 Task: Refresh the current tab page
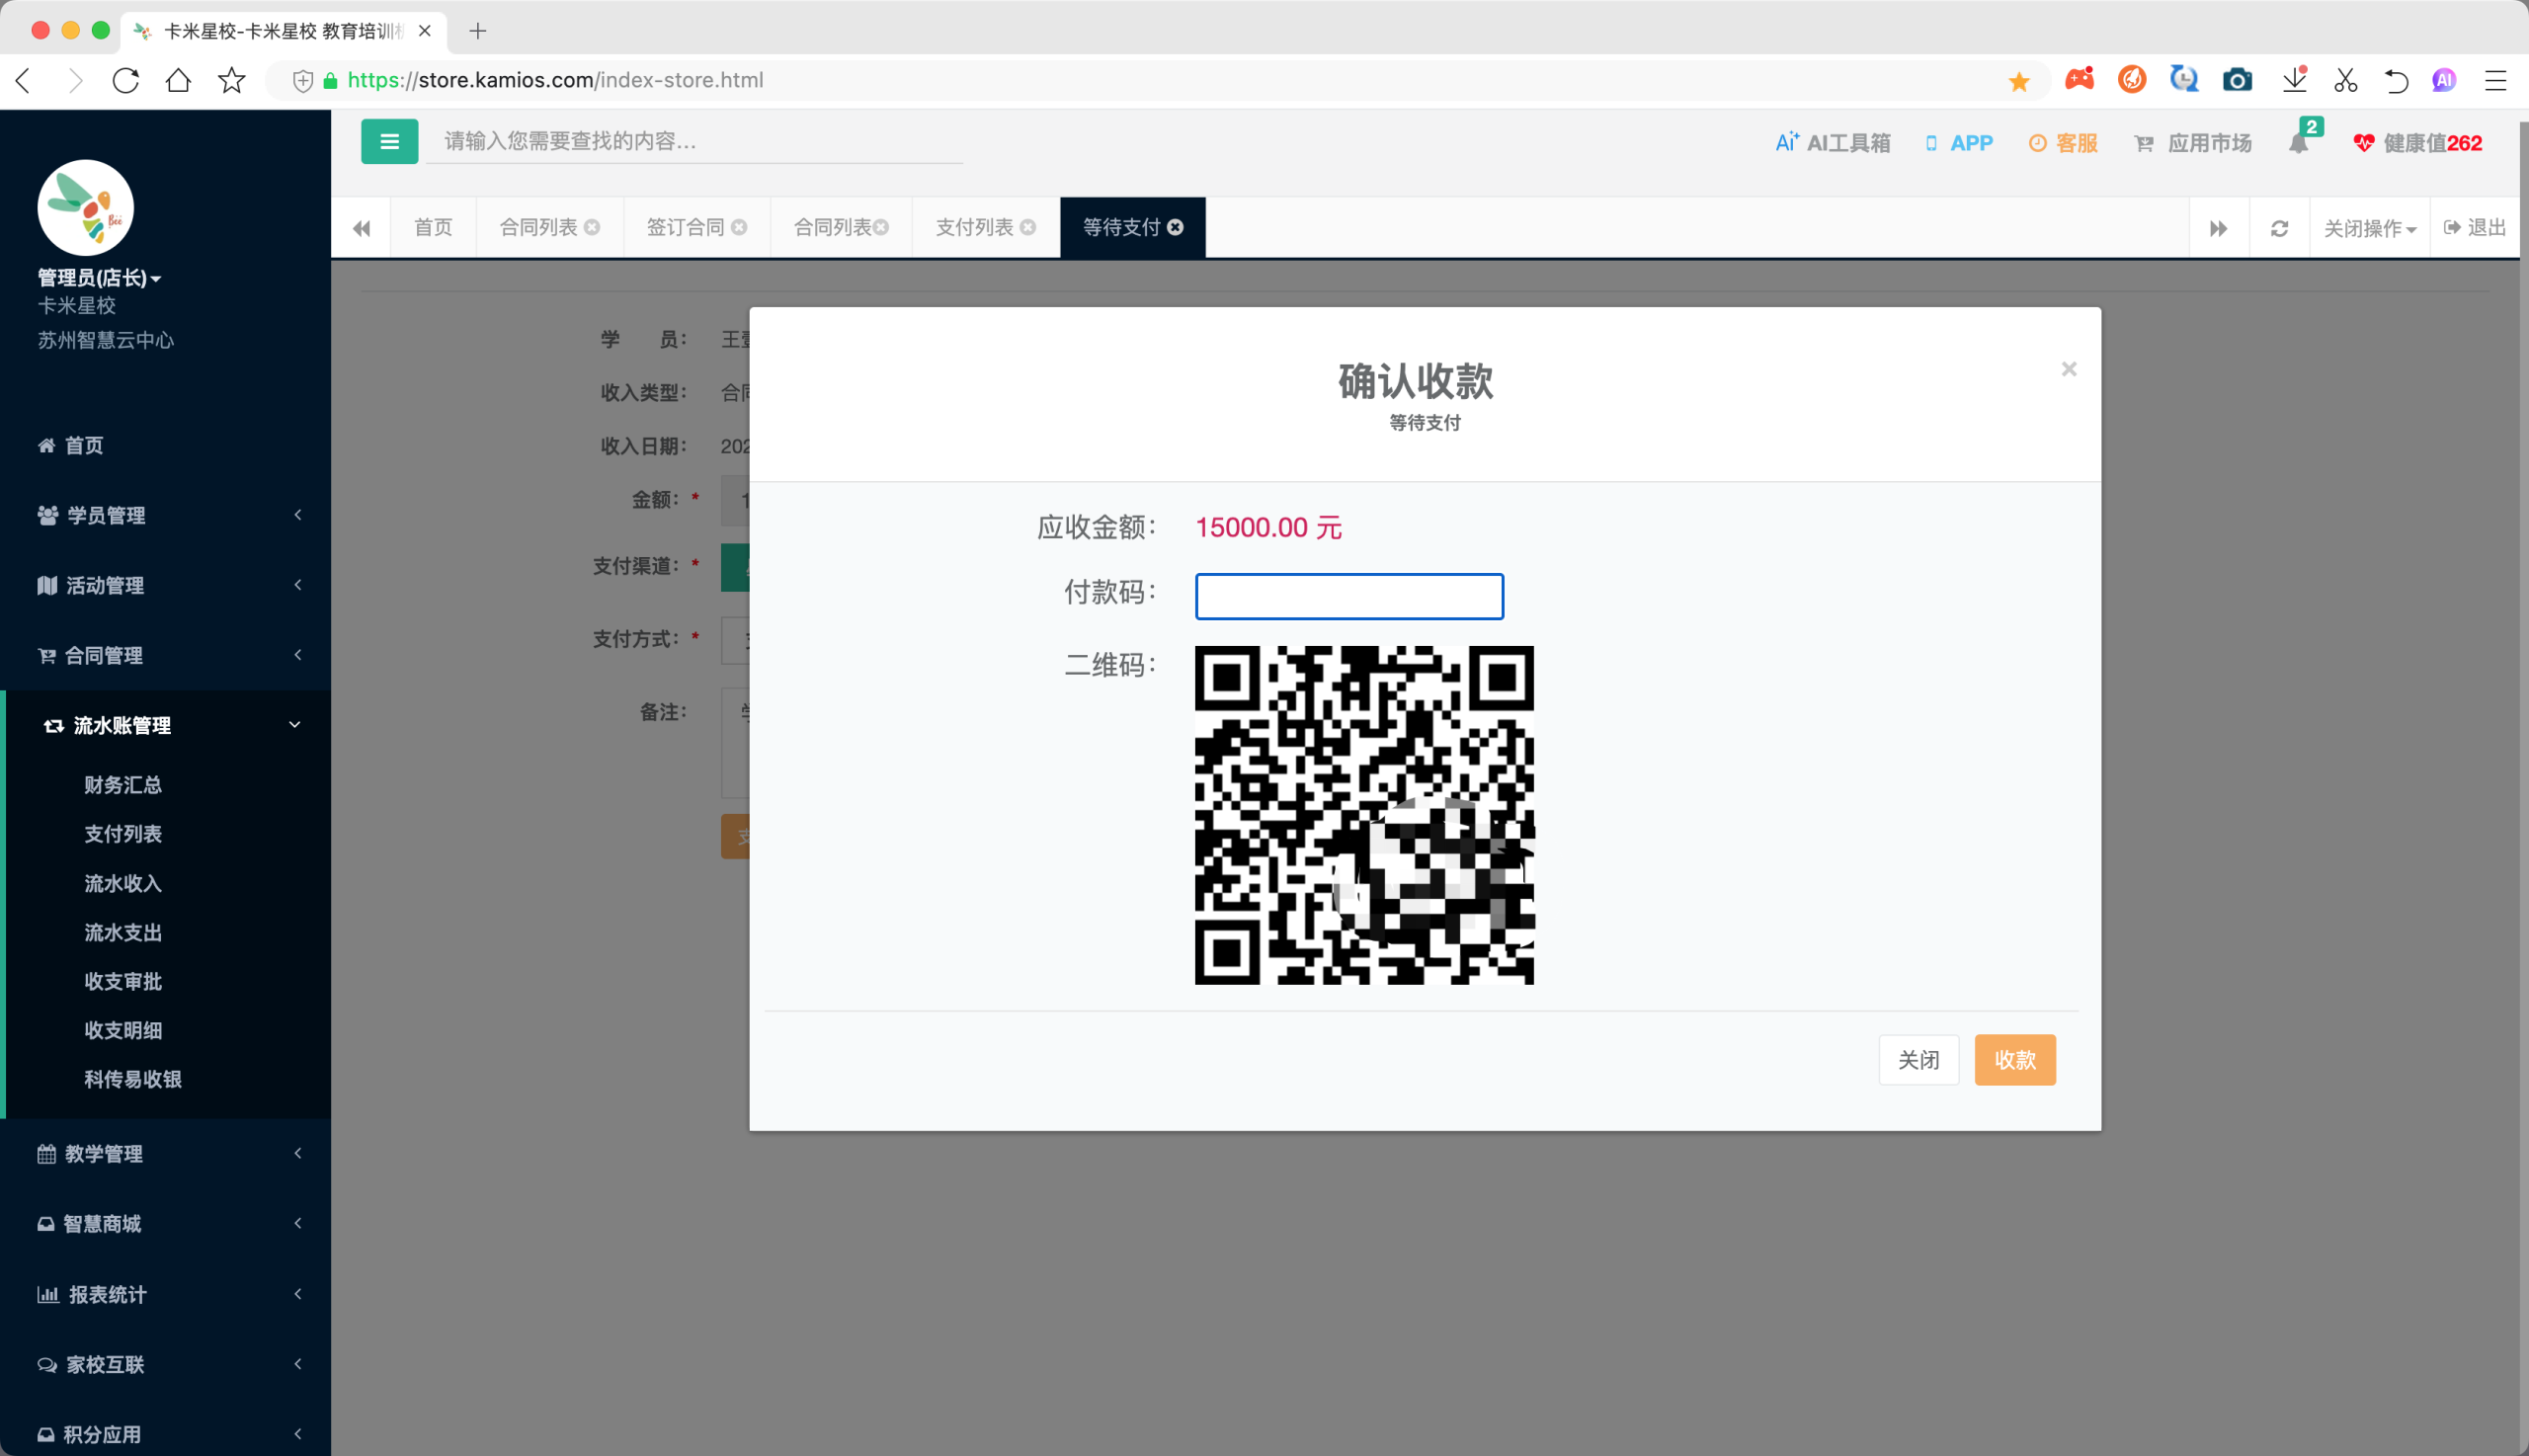2279,228
